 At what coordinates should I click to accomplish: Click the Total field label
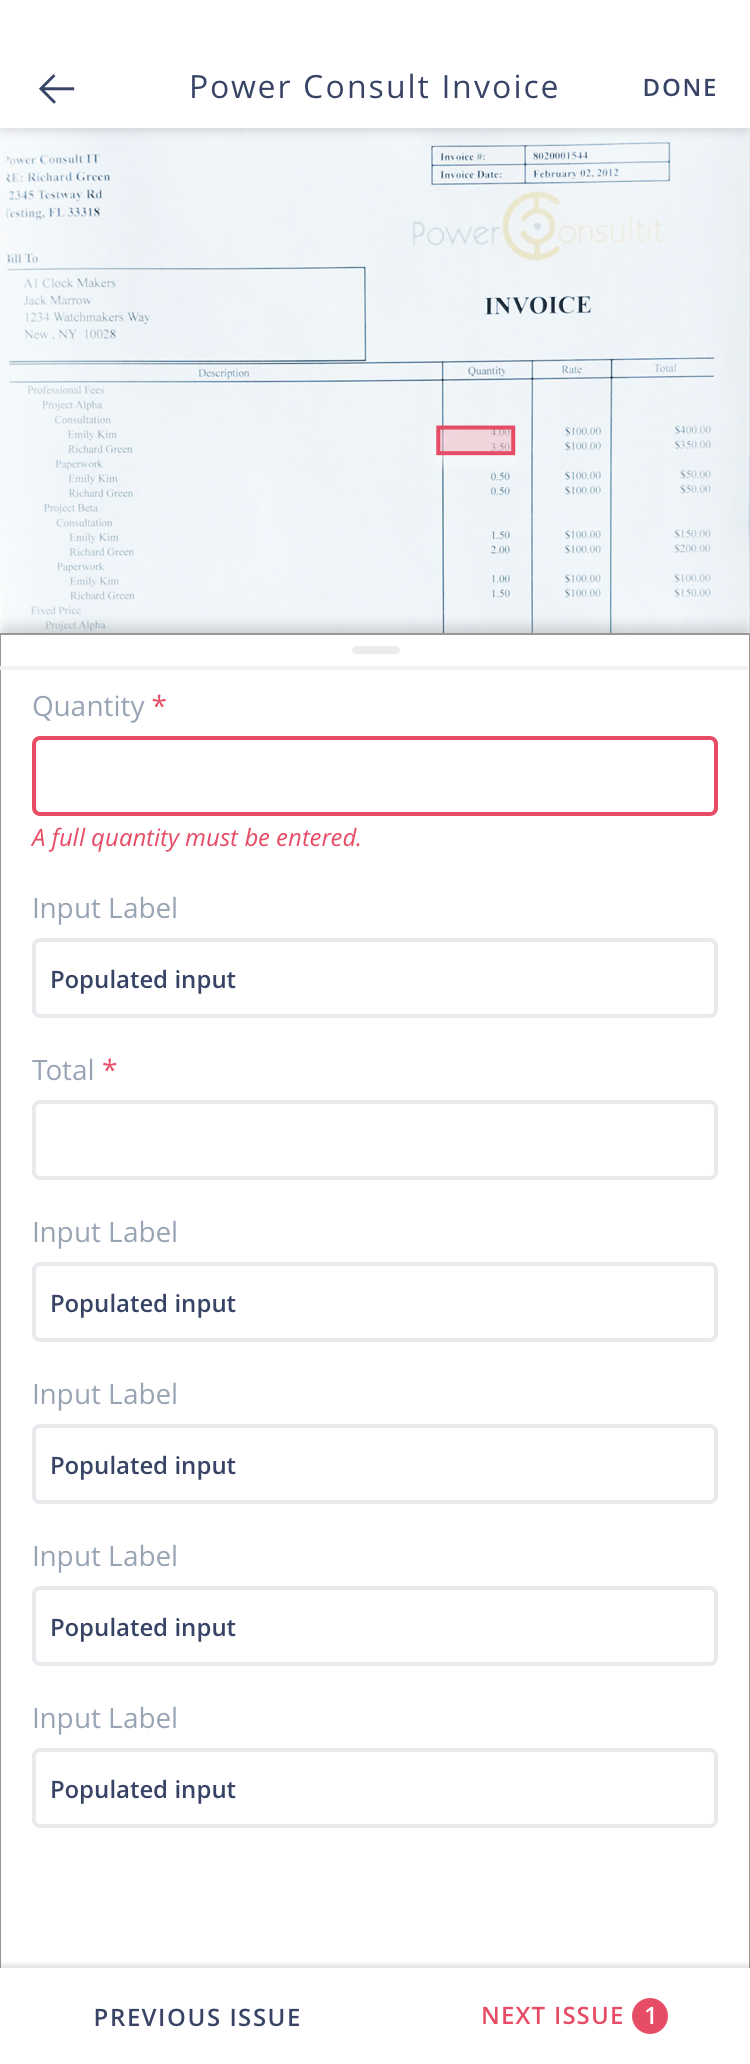pos(64,1070)
